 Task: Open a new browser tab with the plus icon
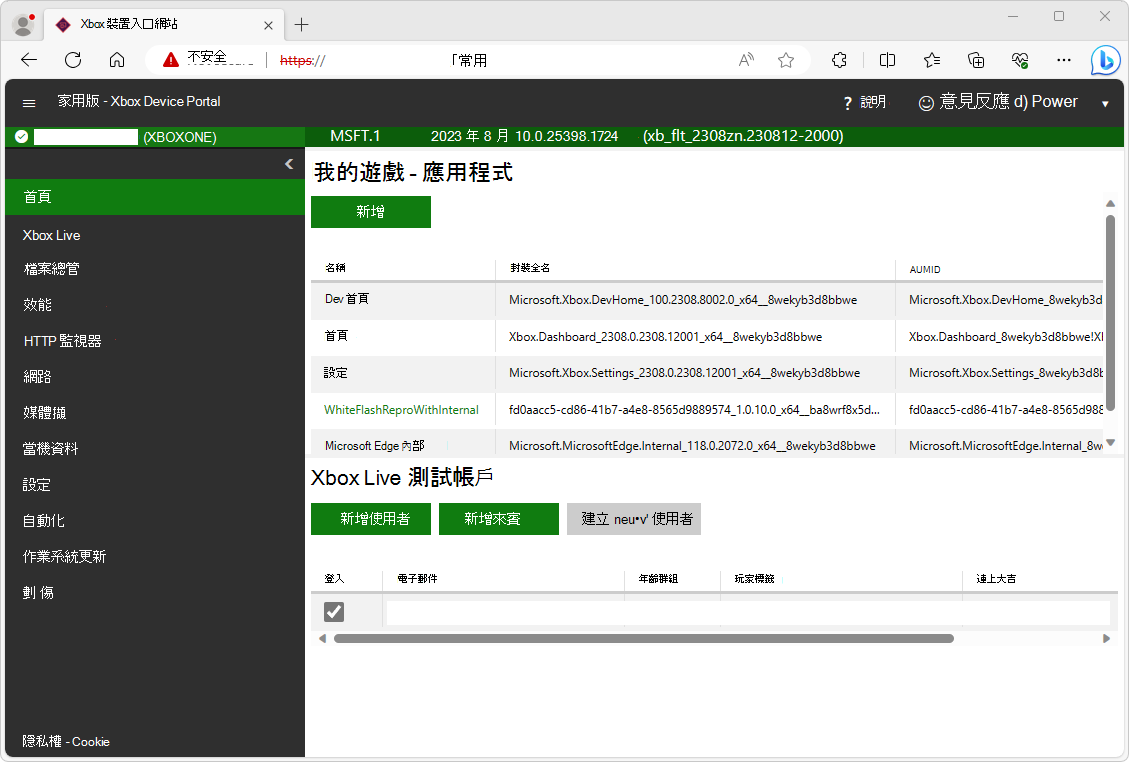coord(301,24)
